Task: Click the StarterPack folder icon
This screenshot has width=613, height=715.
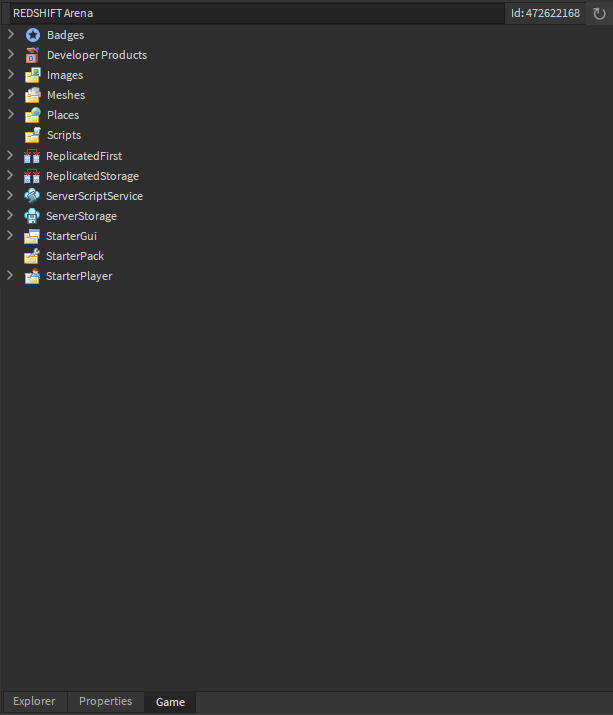Action: [x=32, y=256]
